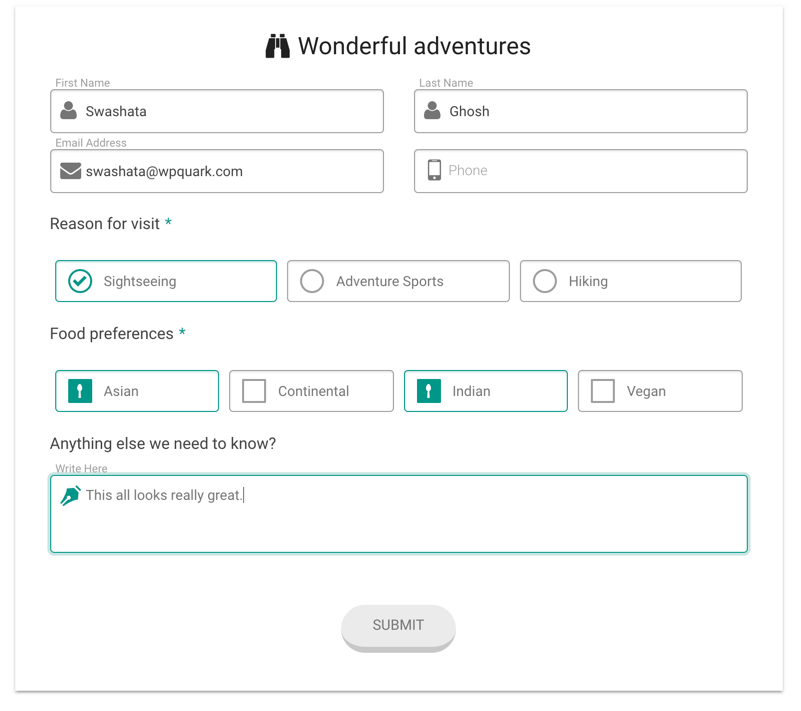Click the pen nib icon in the textarea
This screenshot has width=801, height=711.
pos(70,495)
